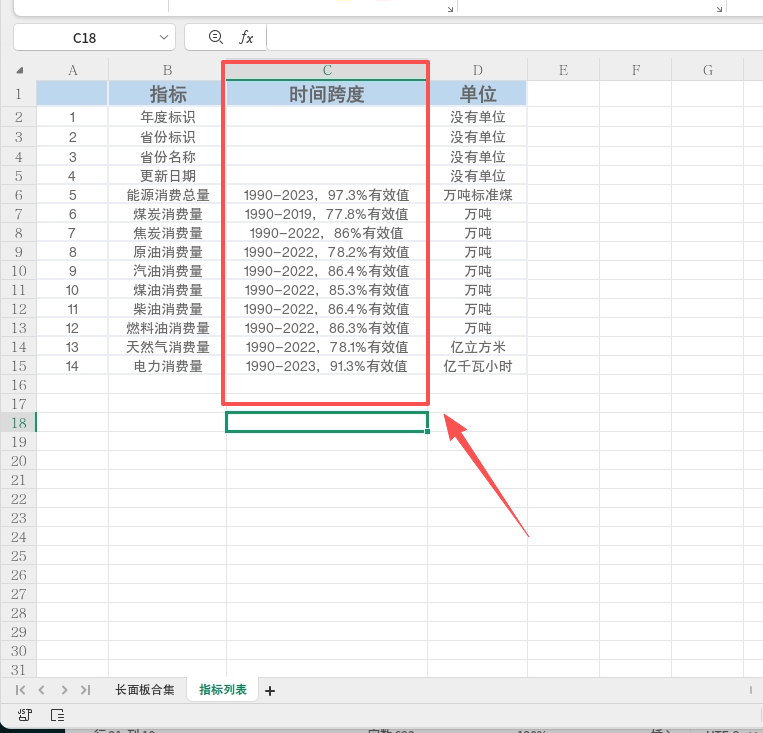Click the select-all corner triangle
Viewport: 763px width, 733px height.
[x=19, y=71]
